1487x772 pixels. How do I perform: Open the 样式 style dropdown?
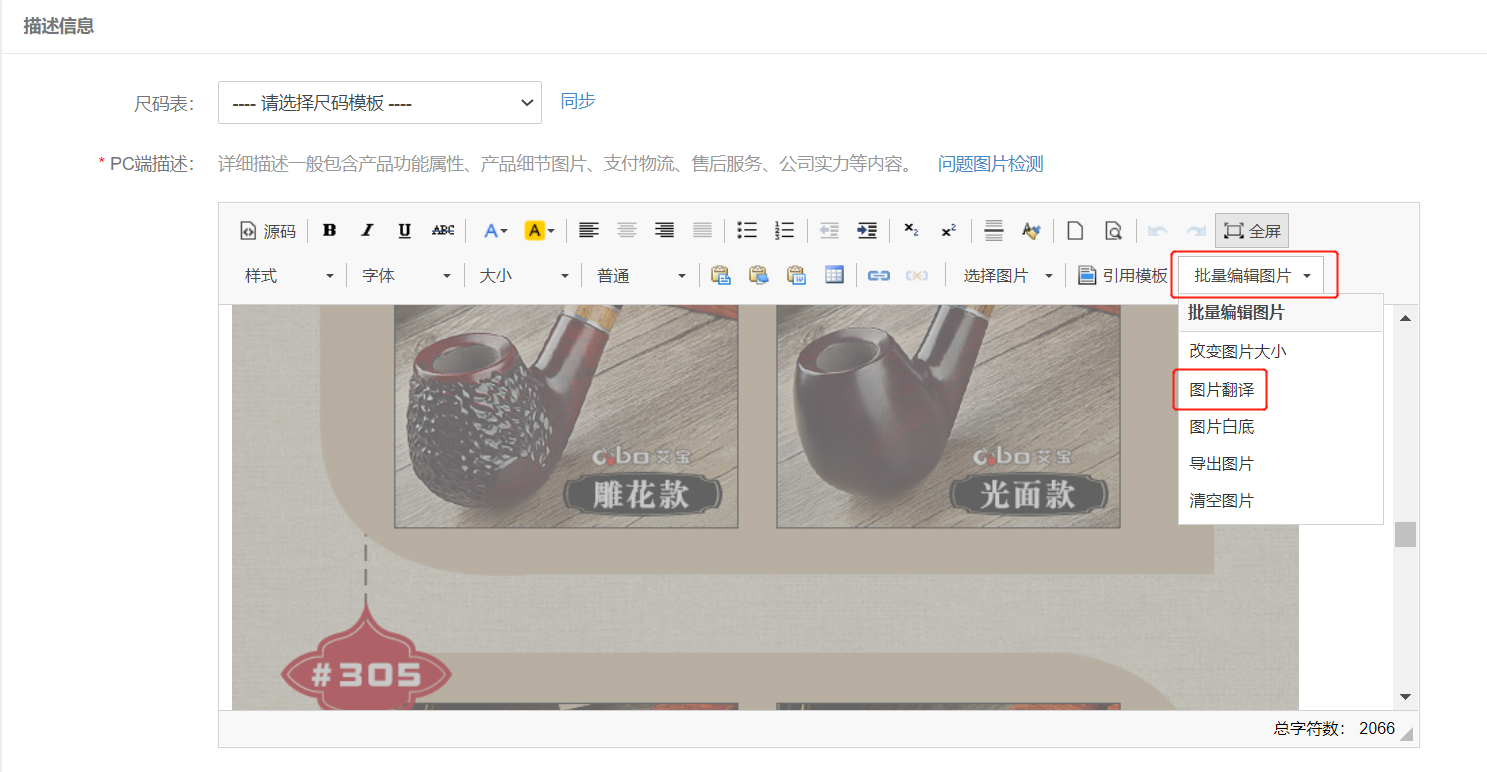[289, 276]
